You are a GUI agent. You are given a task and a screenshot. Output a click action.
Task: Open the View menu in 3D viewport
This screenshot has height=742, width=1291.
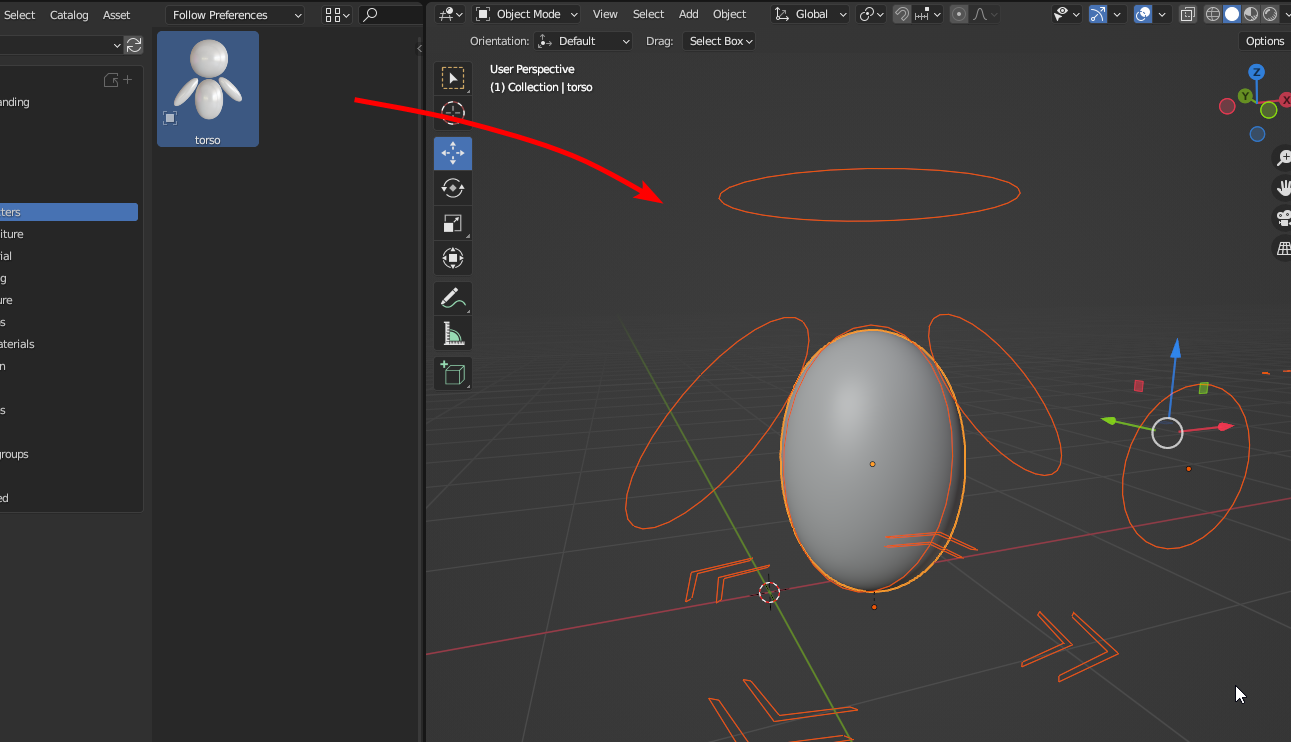(605, 14)
